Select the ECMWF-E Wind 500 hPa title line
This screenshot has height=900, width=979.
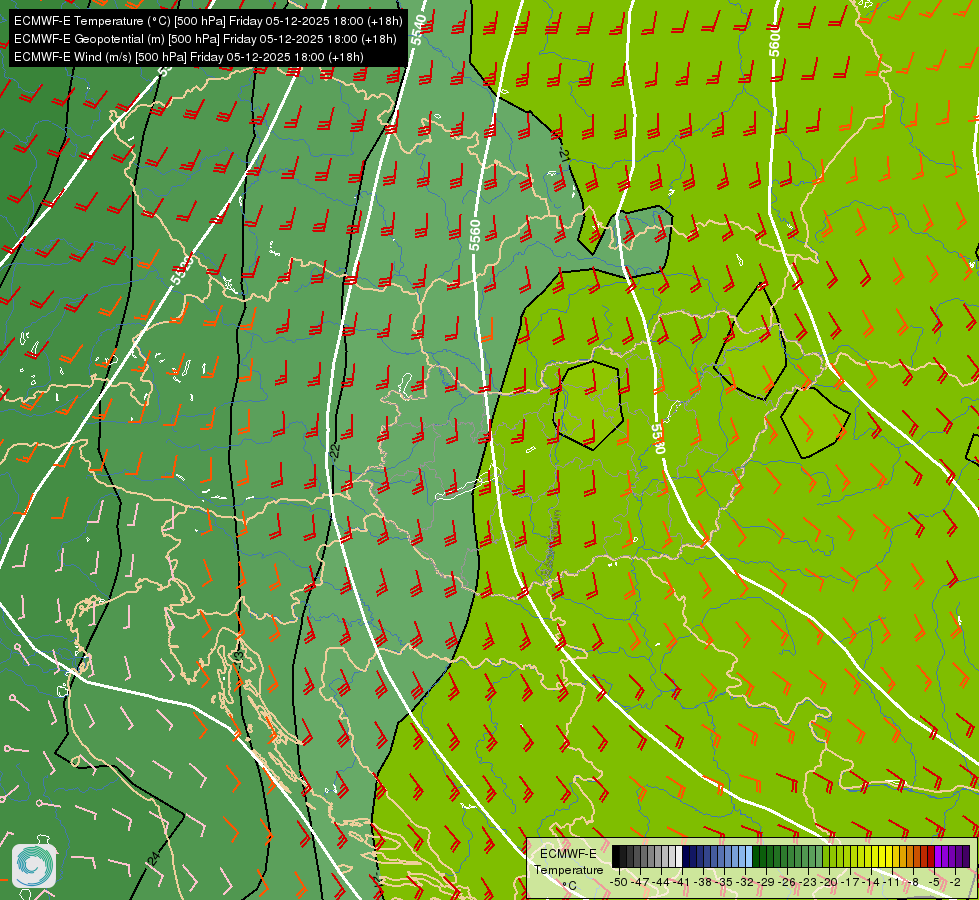click(189, 57)
